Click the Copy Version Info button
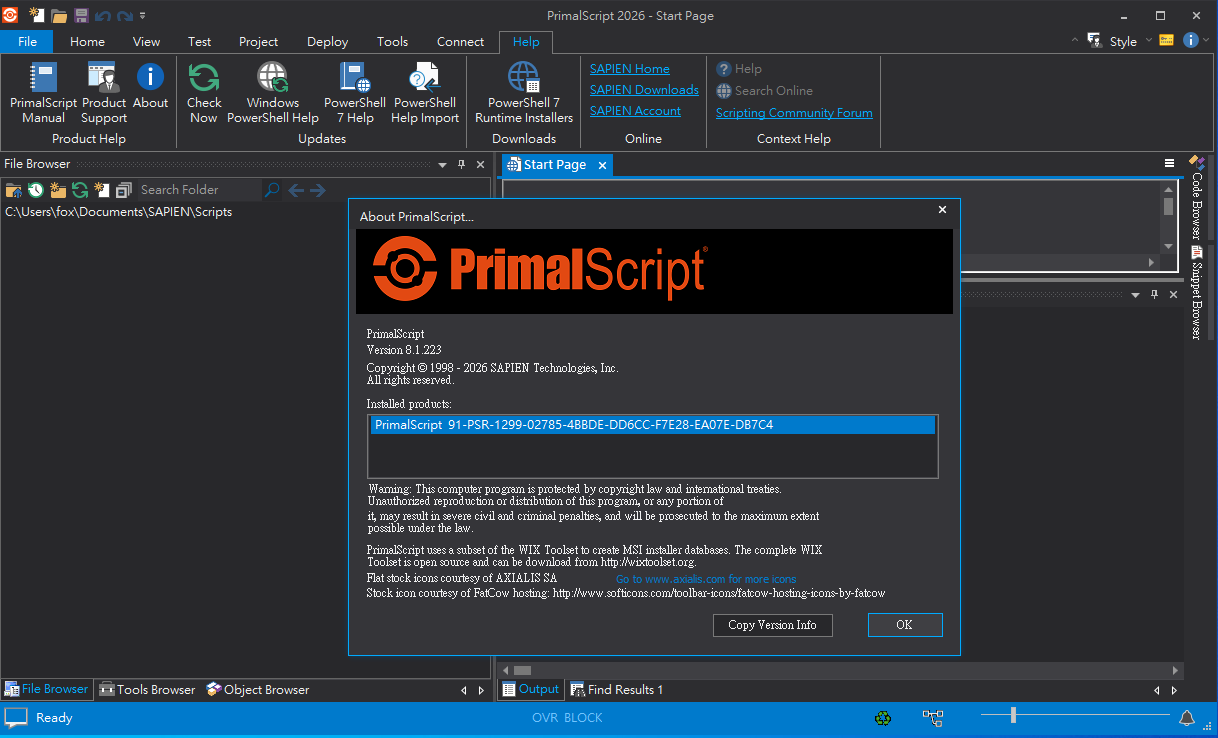The height and width of the screenshot is (738, 1218). (x=772, y=625)
